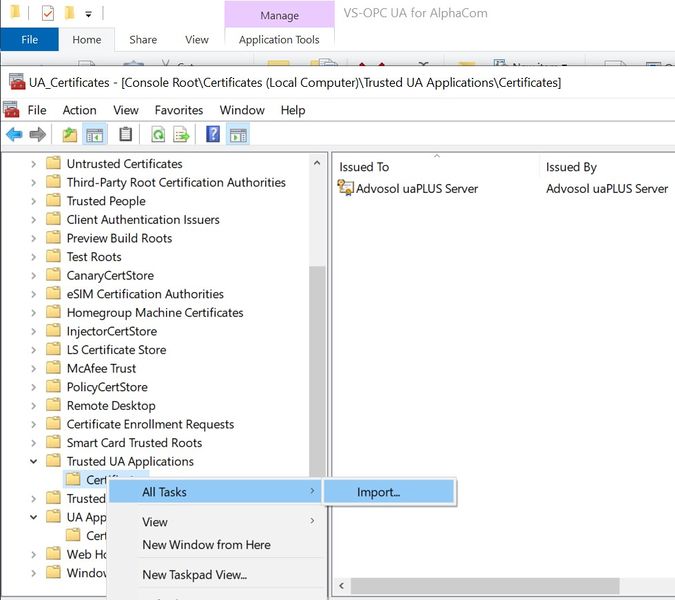Open View submenu in context menu
This screenshot has width=675, height=600.
[x=215, y=522]
